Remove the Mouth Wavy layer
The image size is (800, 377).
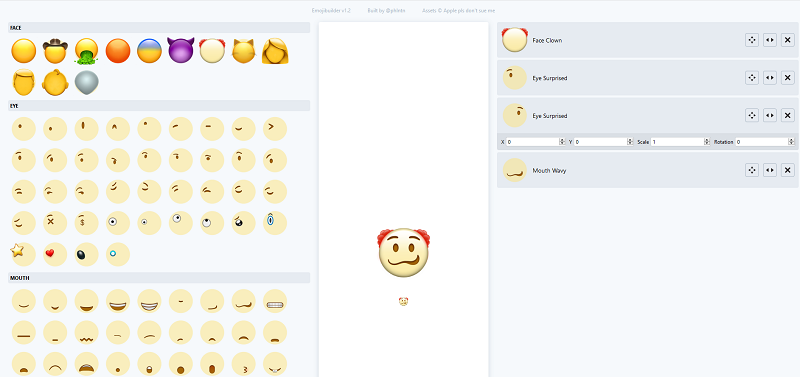click(x=788, y=170)
